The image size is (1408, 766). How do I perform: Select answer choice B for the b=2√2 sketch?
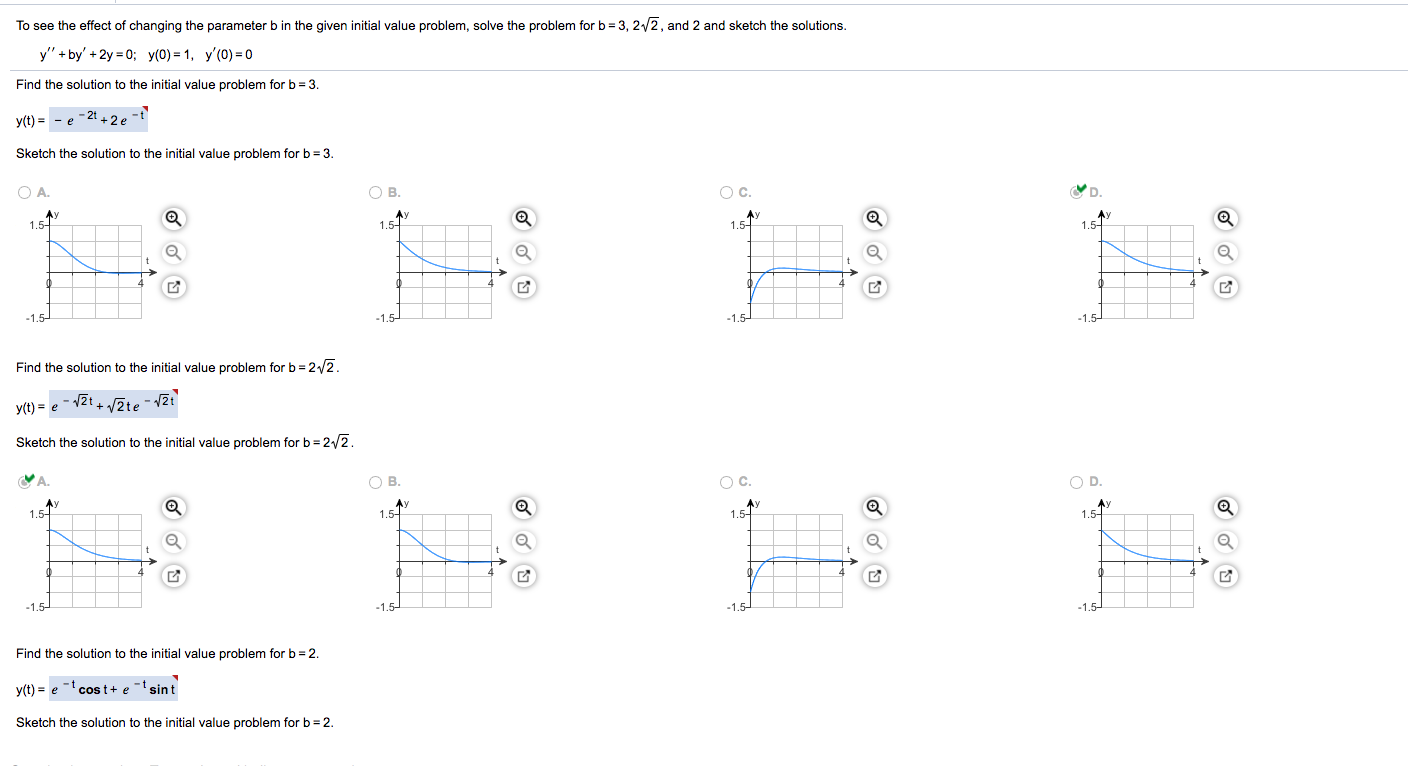pos(374,482)
